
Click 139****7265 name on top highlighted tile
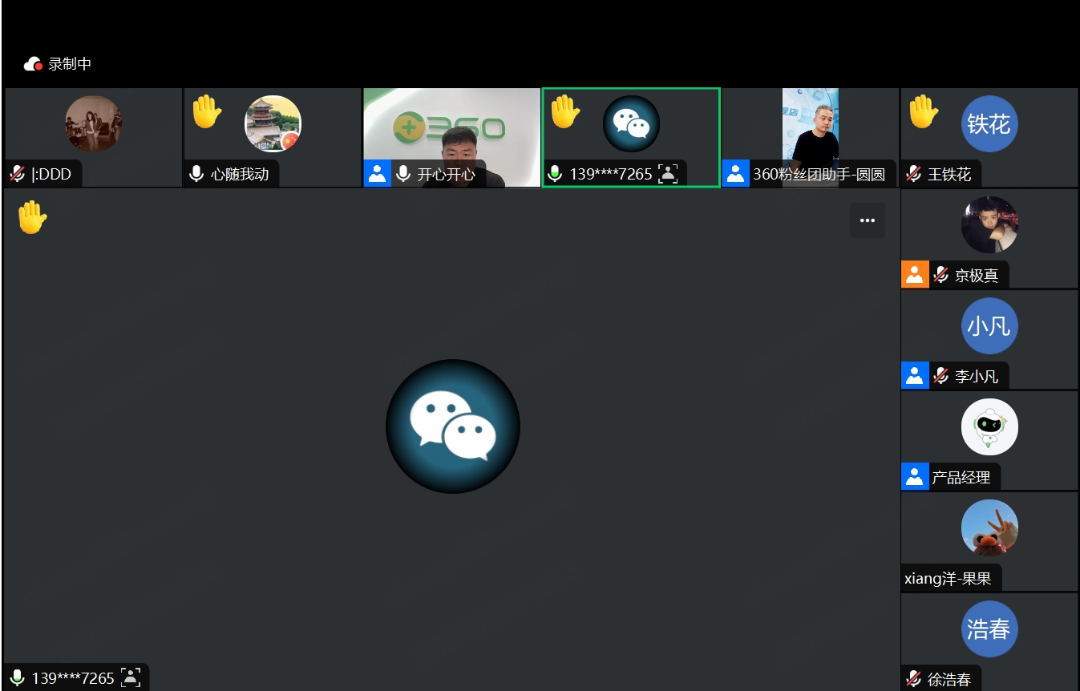click(x=610, y=174)
